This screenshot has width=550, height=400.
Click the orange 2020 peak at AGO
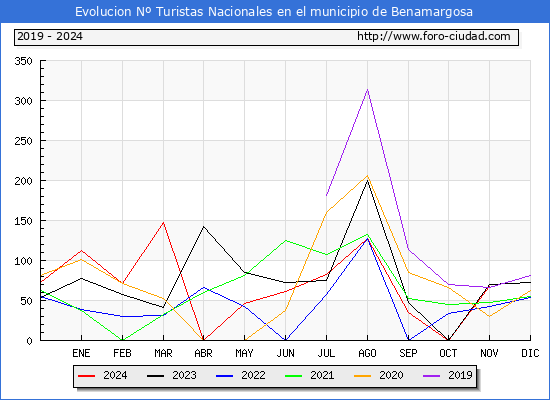coord(367,176)
